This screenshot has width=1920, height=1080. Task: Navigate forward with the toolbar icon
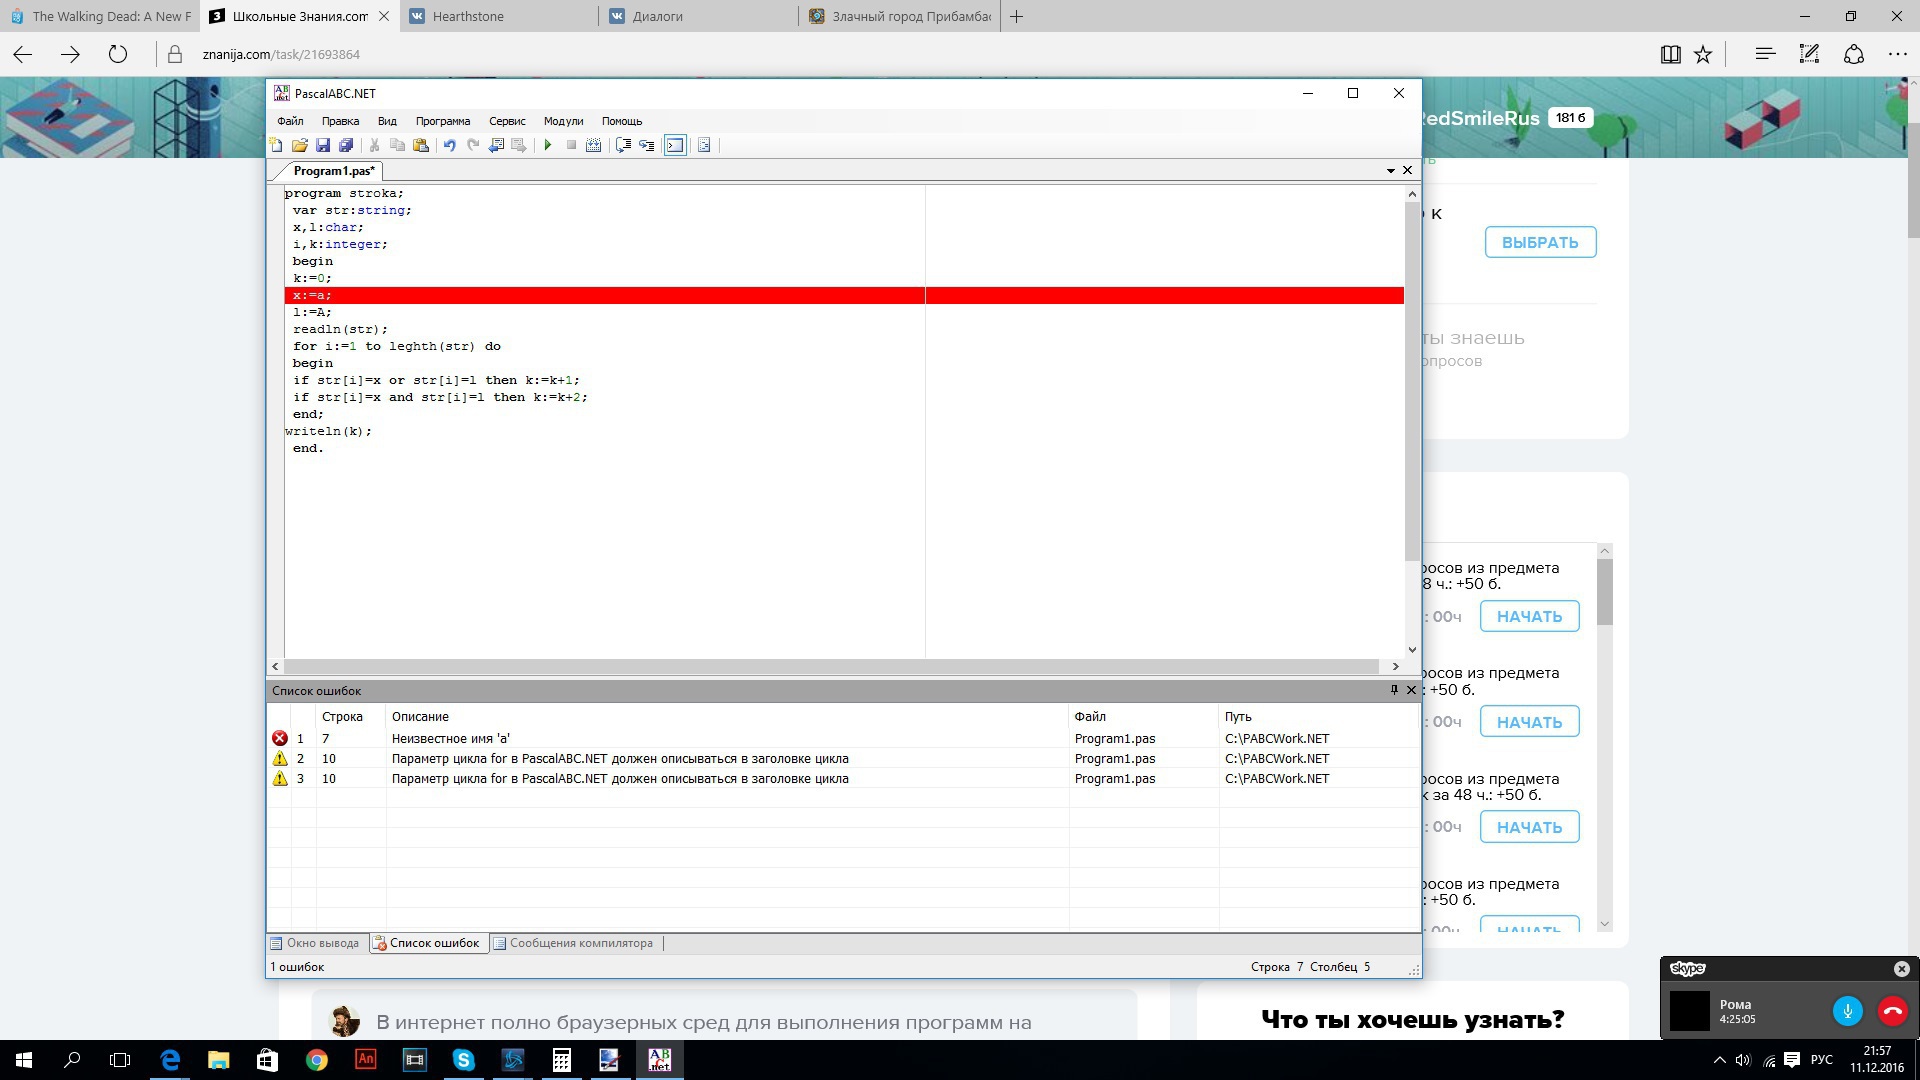tap(519, 145)
